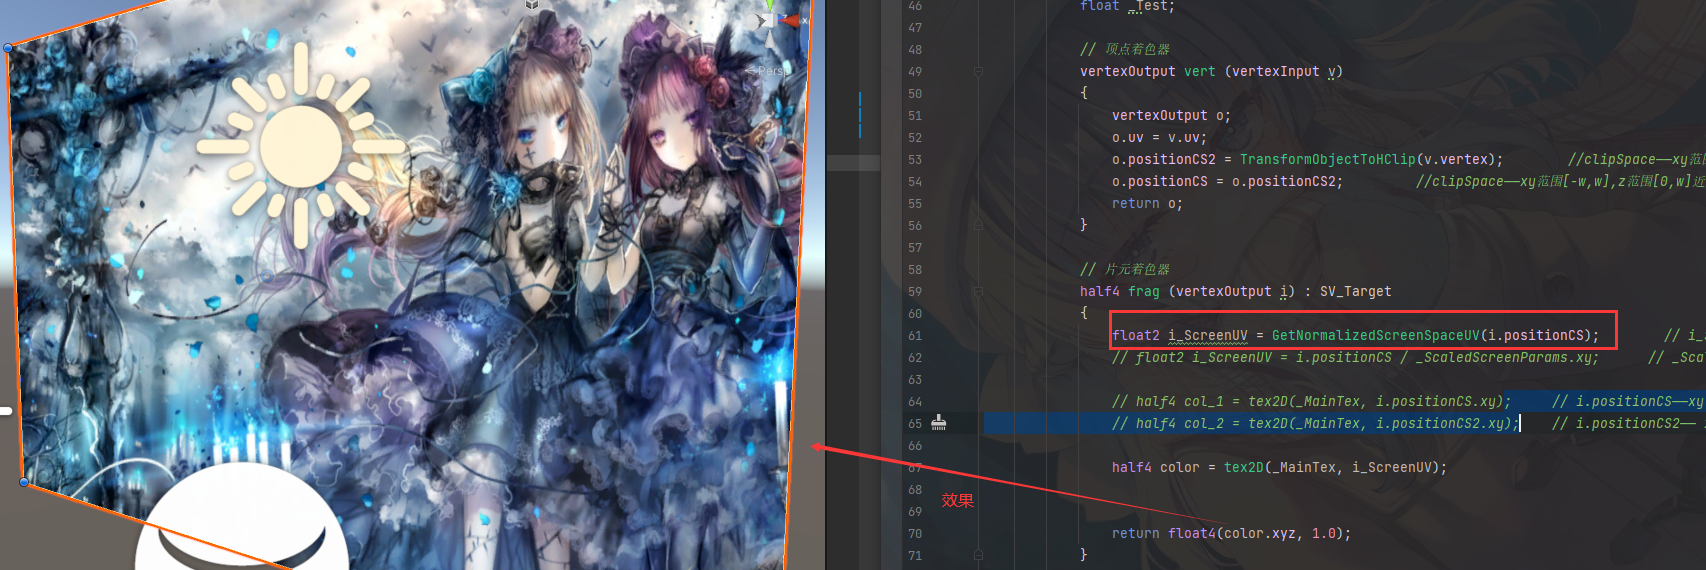
Task: Click the fold end marker at line 56
Action: tap(978, 225)
